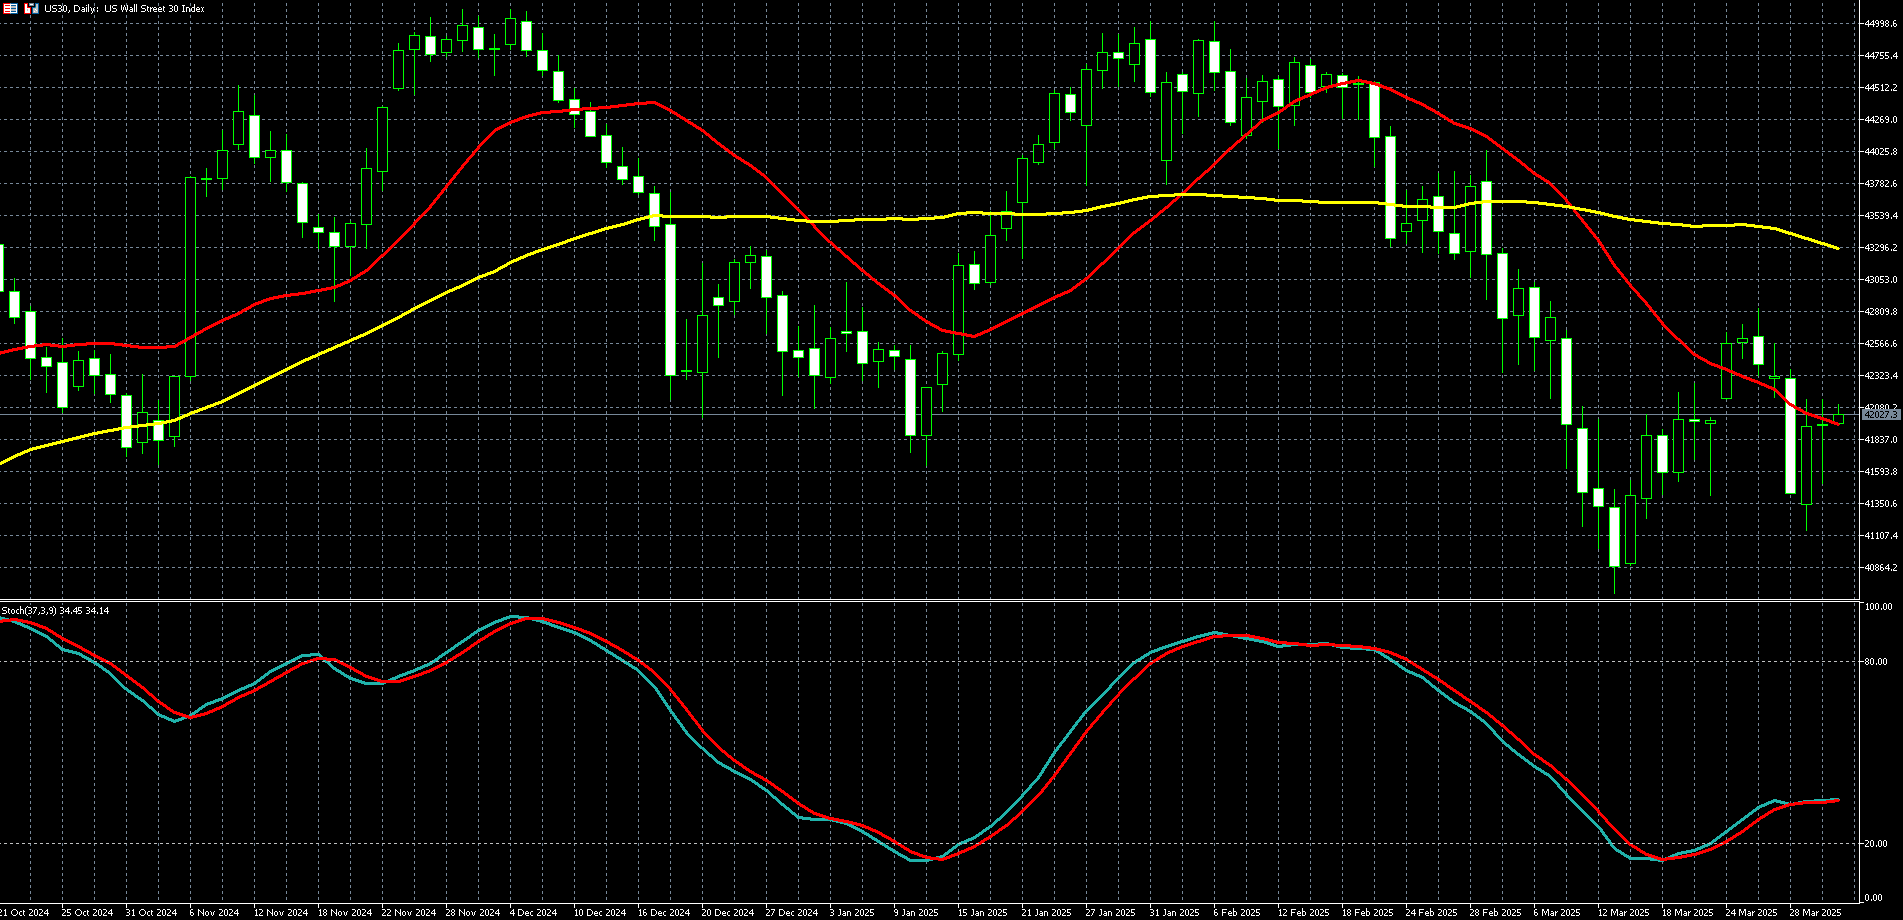Click the '27 Dec 2024' date label

point(792,913)
